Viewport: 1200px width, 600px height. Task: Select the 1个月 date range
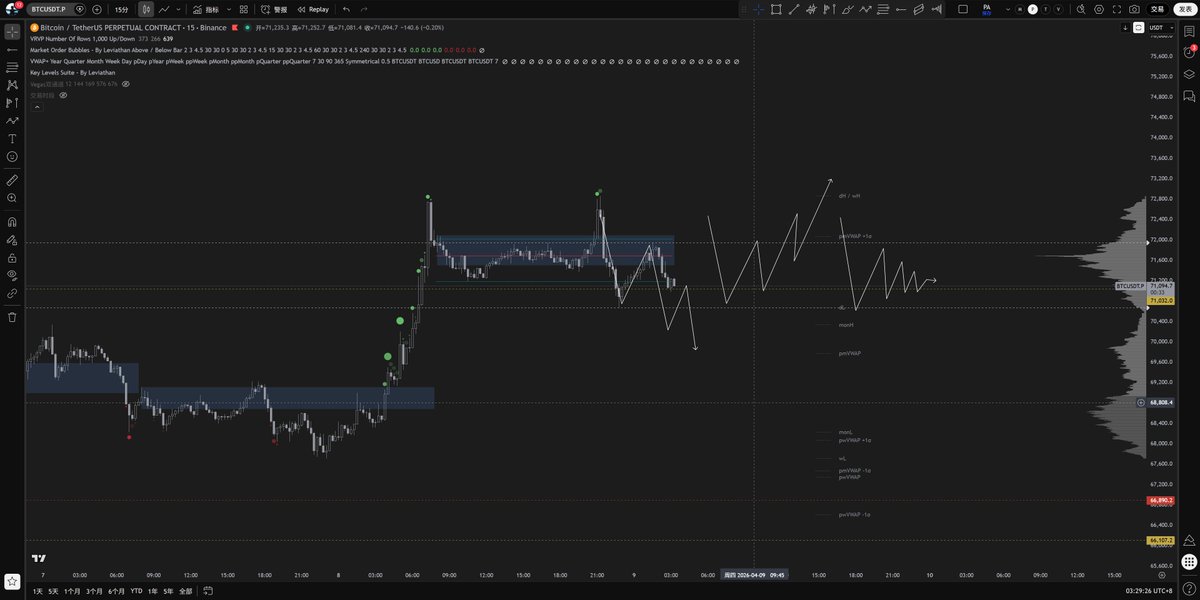(72, 591)
